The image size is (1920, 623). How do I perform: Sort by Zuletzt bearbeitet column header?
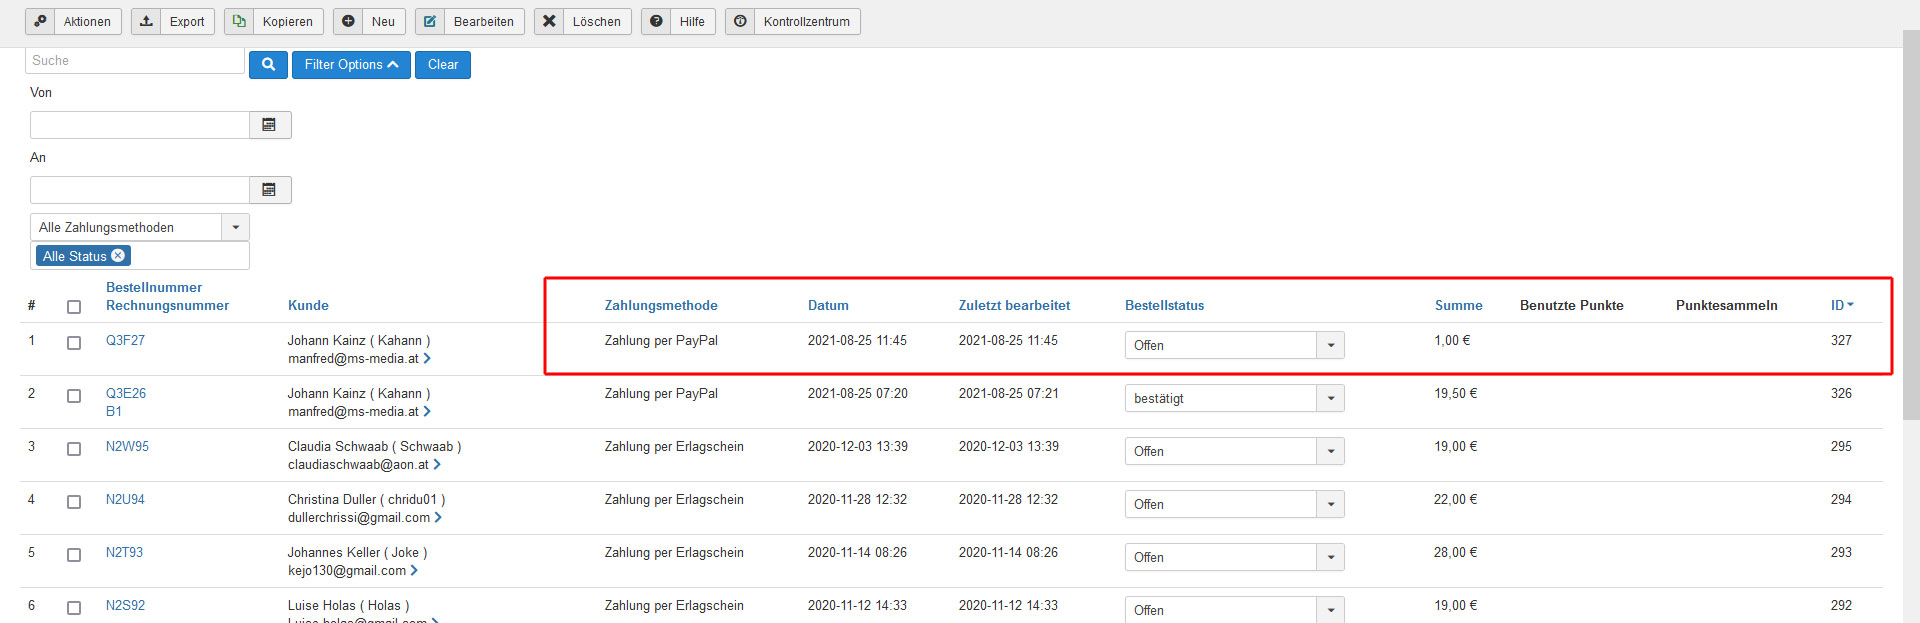(x=1014, y=305)
